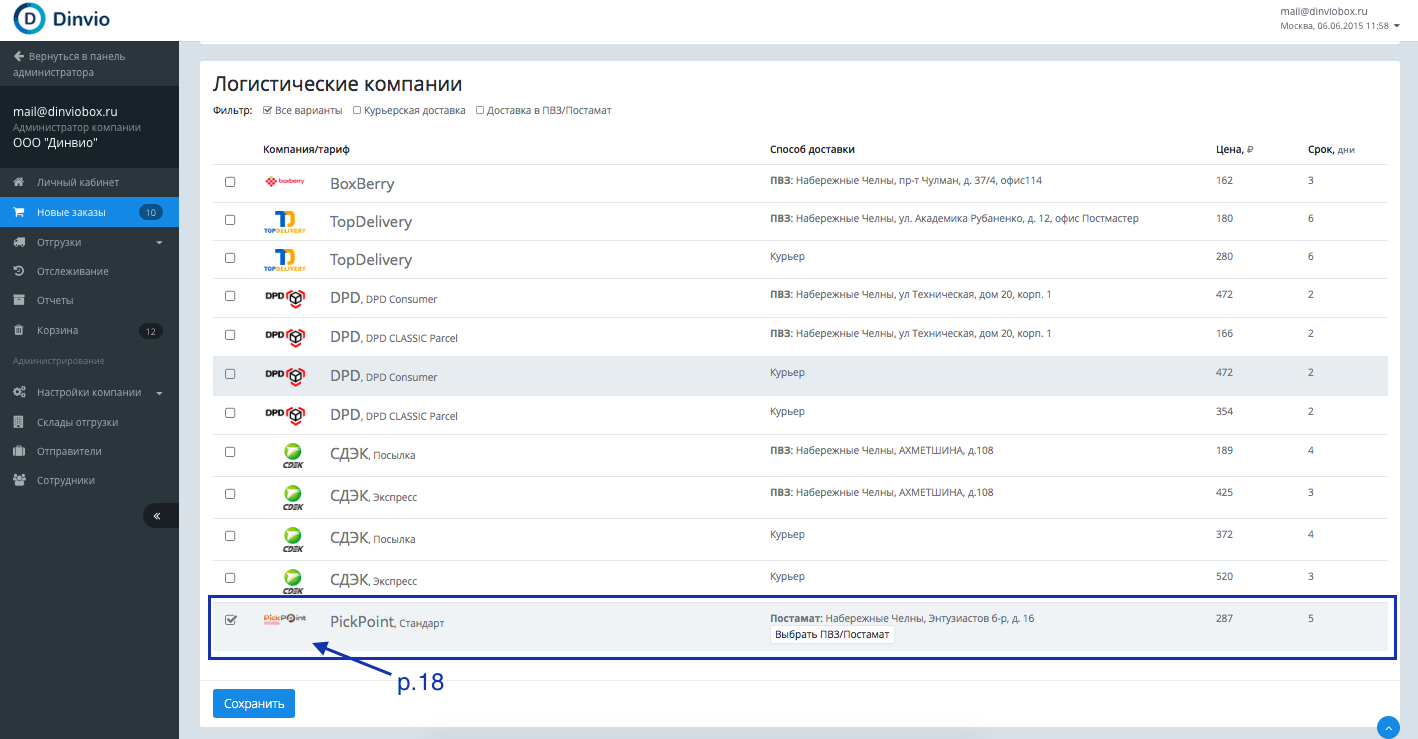1418x739 pixels.
Task: Return via Вернуться в панель администратора link
Action: 69,64
